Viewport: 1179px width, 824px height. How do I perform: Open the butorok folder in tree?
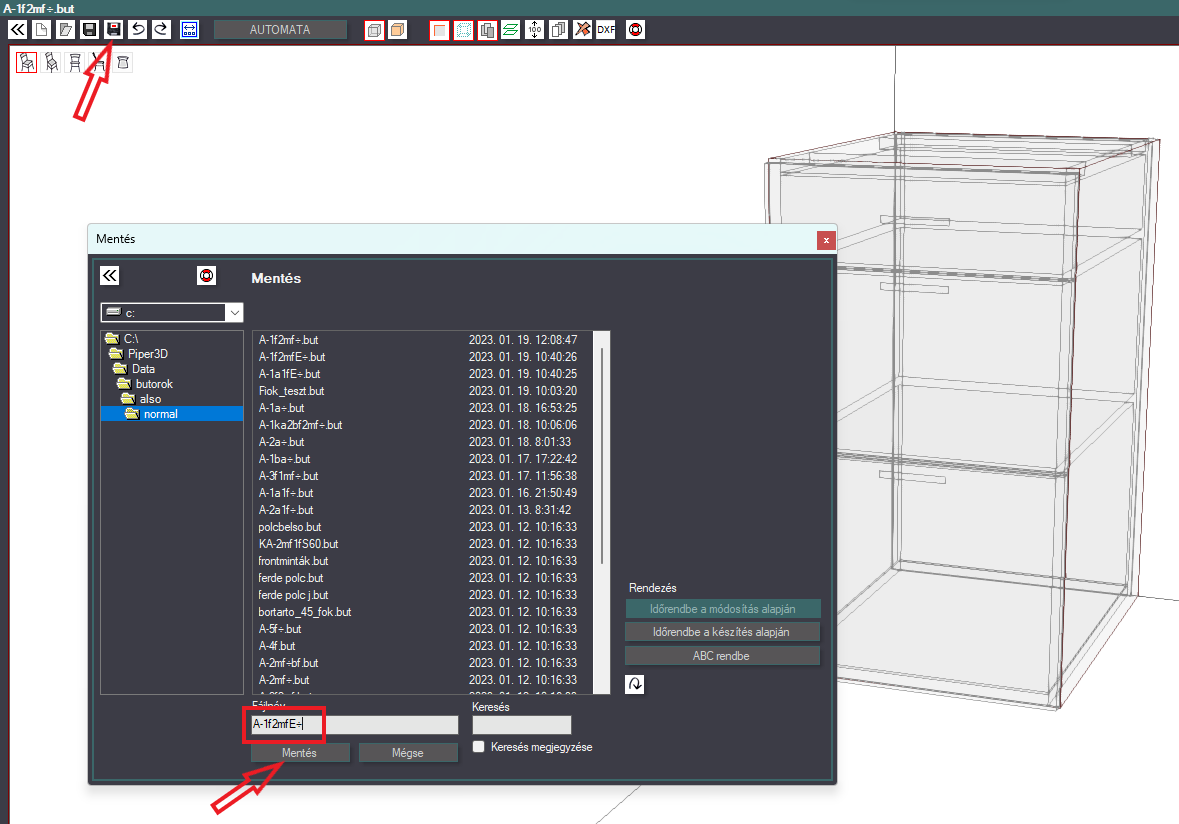[154, 383]
